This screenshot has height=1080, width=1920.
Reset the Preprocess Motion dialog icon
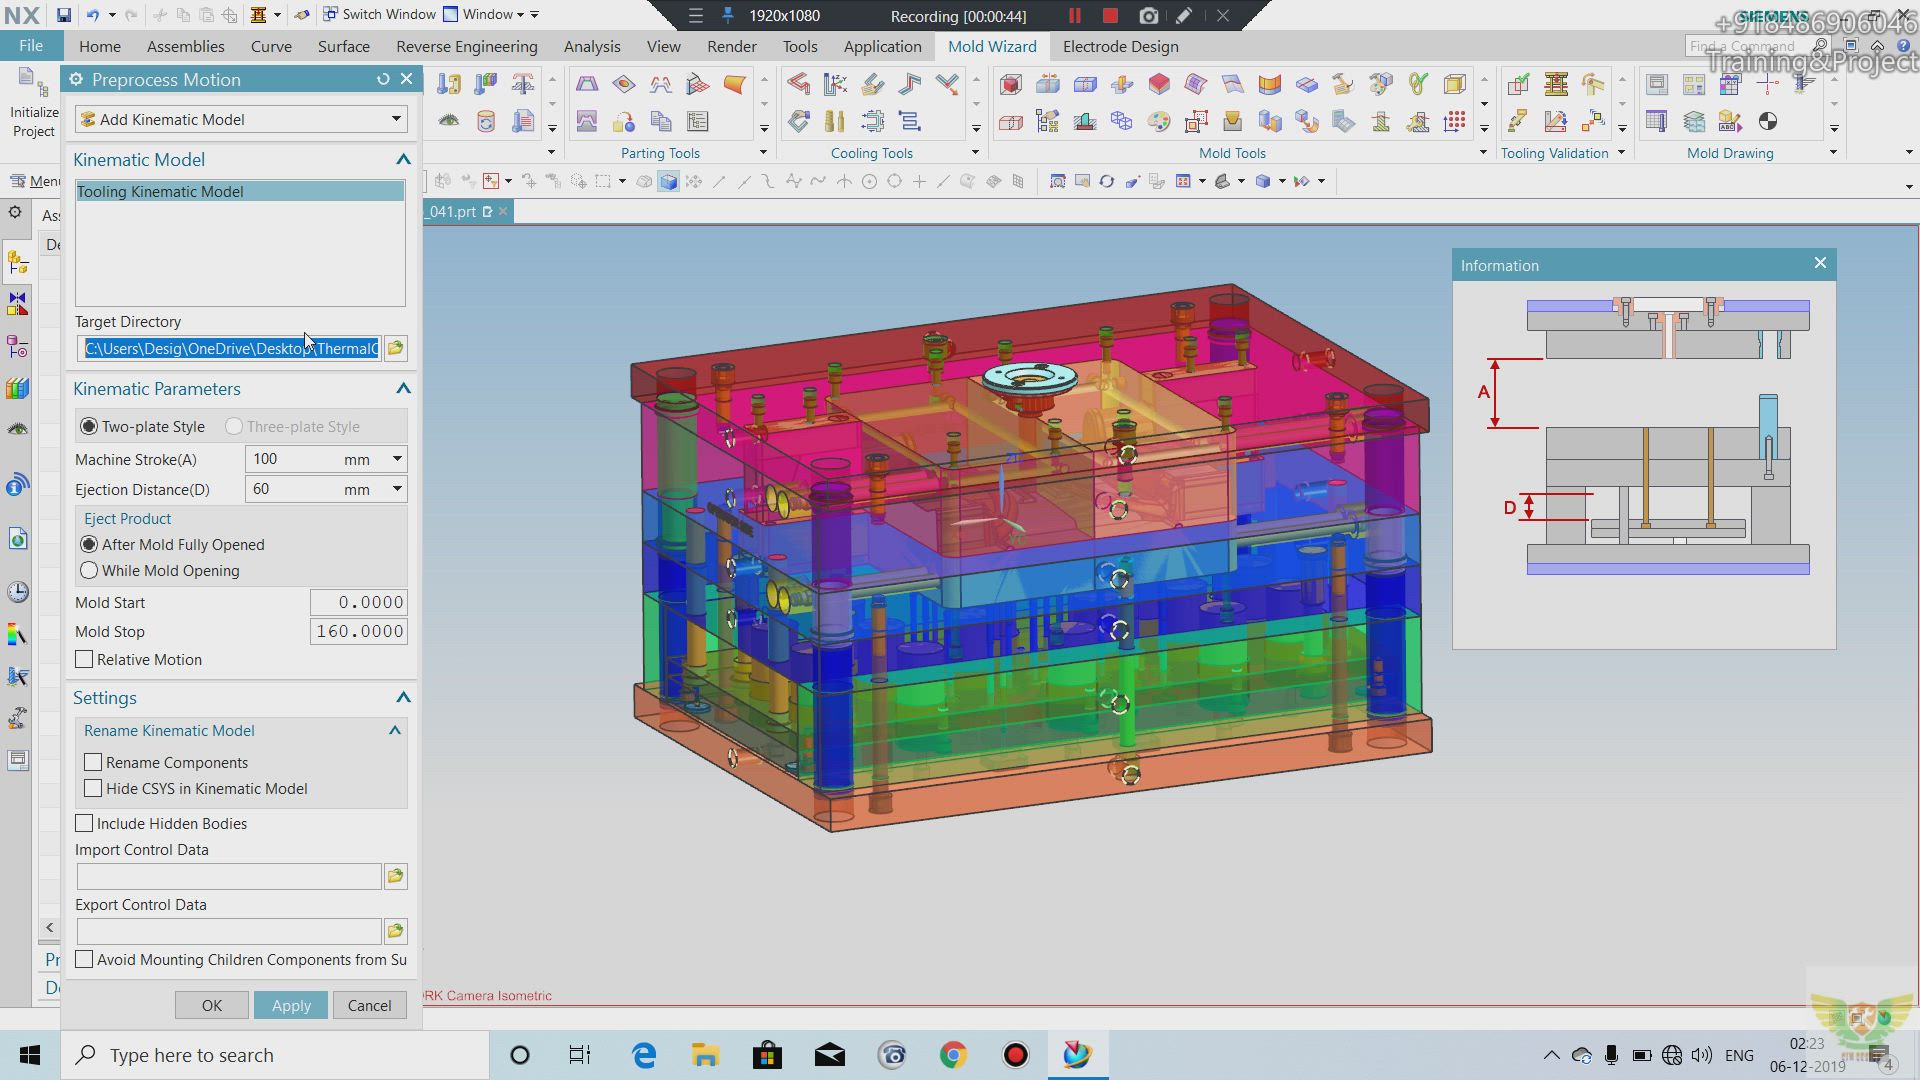(x=383, y=79)
